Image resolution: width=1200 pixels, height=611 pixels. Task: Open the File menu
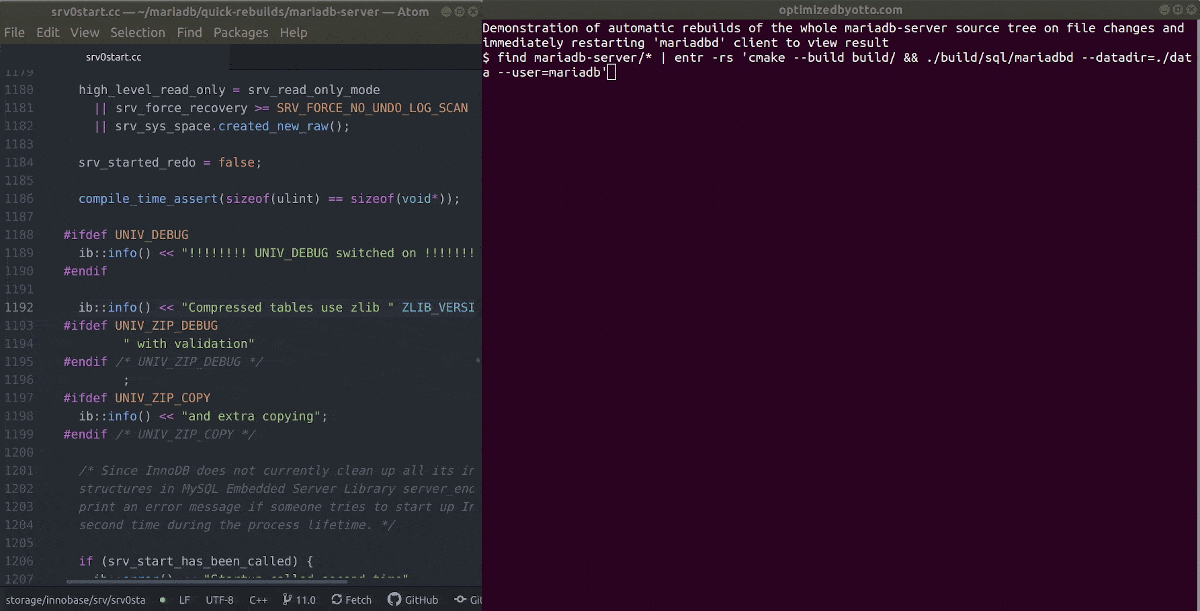(x=15, y=32)
